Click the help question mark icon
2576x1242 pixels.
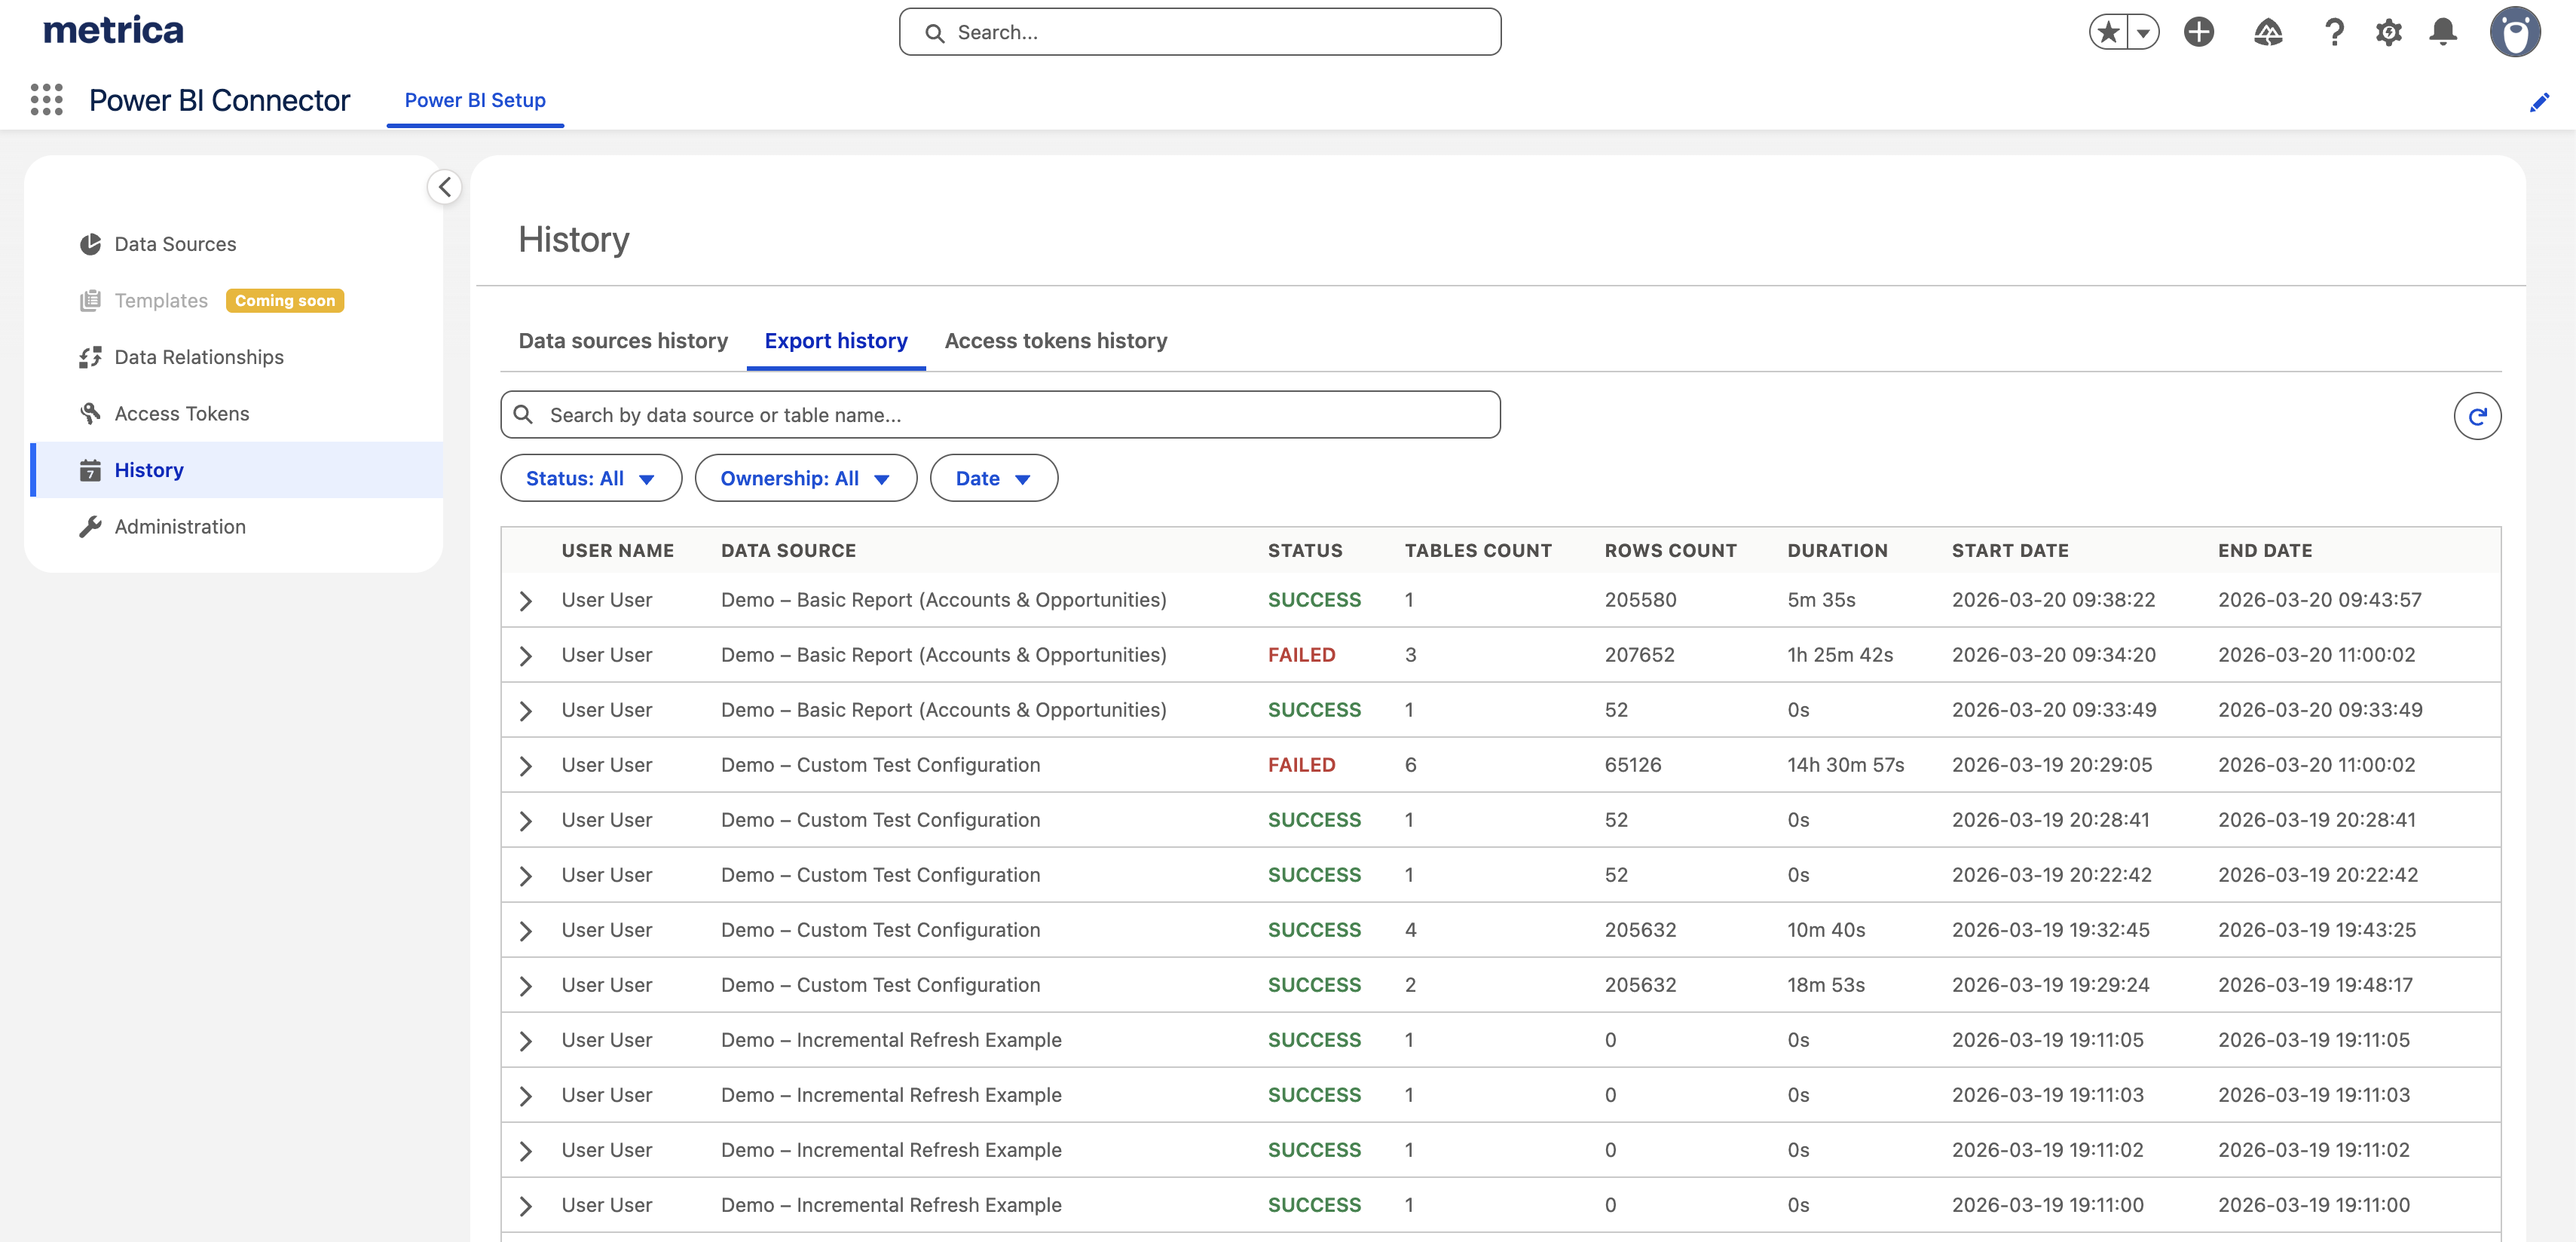(2333, 32)
